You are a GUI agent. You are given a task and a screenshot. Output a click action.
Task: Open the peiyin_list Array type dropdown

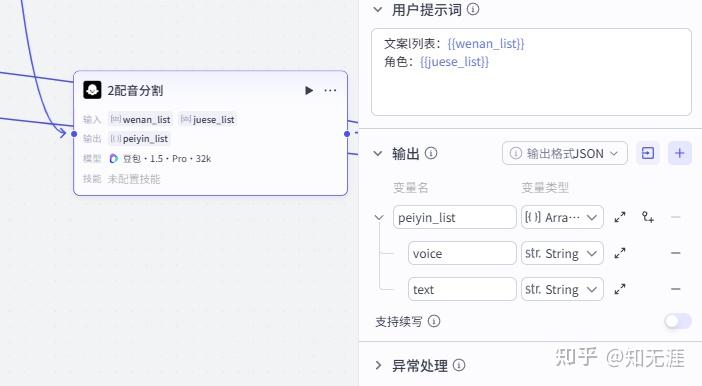click(x=562, y=217)
